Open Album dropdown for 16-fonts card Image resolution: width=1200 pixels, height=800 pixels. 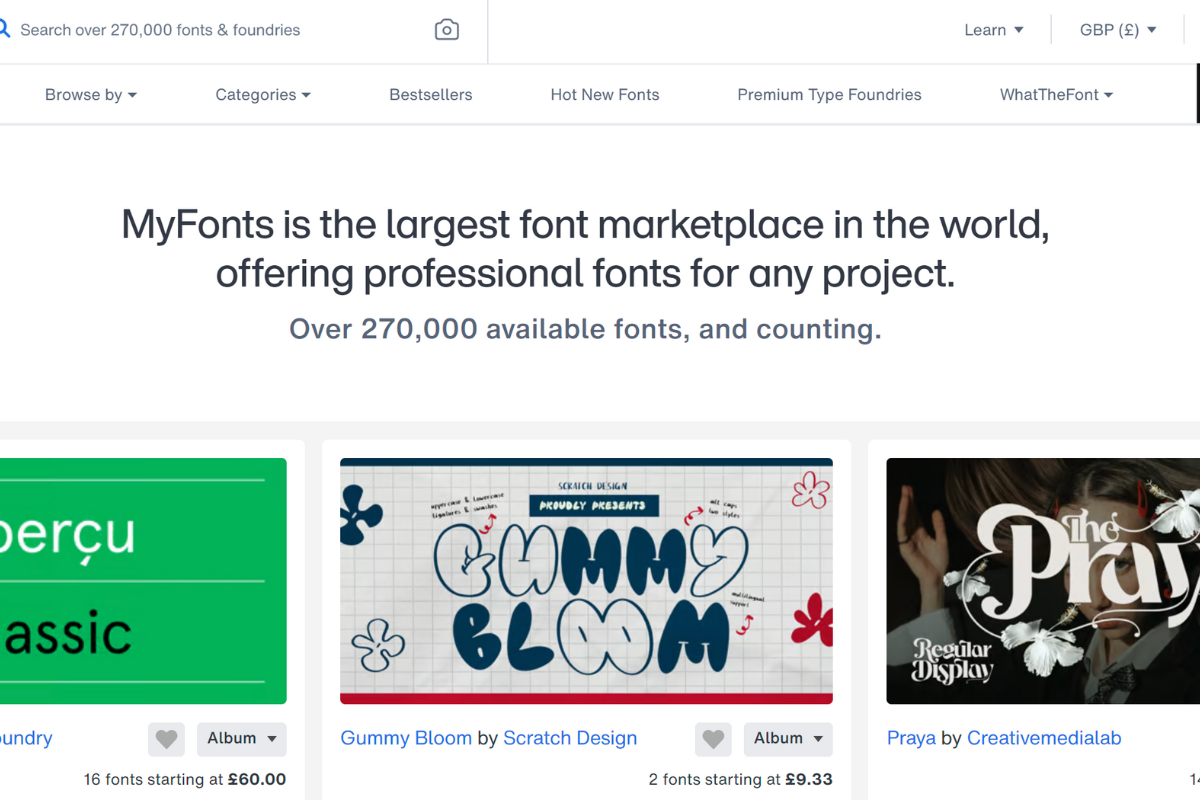pos(242,739)
